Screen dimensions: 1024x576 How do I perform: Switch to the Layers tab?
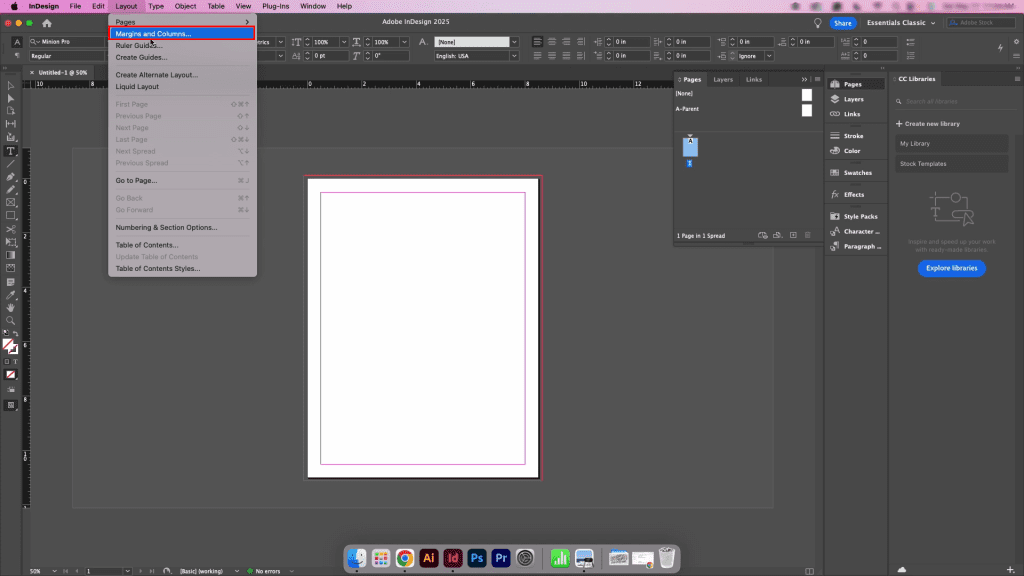(723, 79)
